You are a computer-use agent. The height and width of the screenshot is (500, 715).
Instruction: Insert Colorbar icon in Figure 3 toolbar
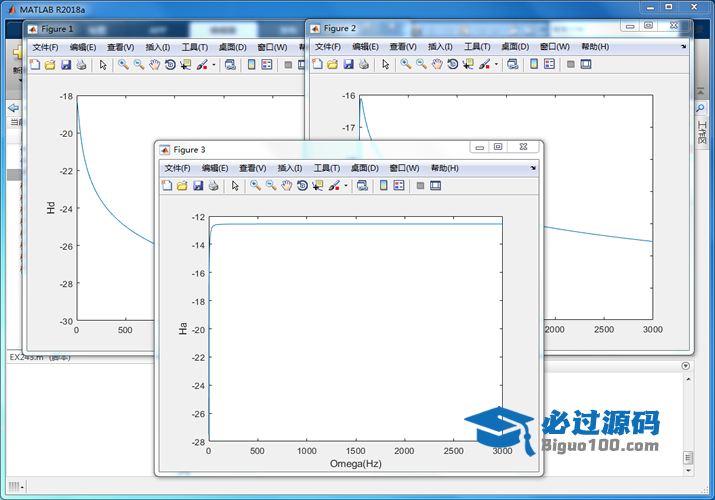click(x=383, y=186)
